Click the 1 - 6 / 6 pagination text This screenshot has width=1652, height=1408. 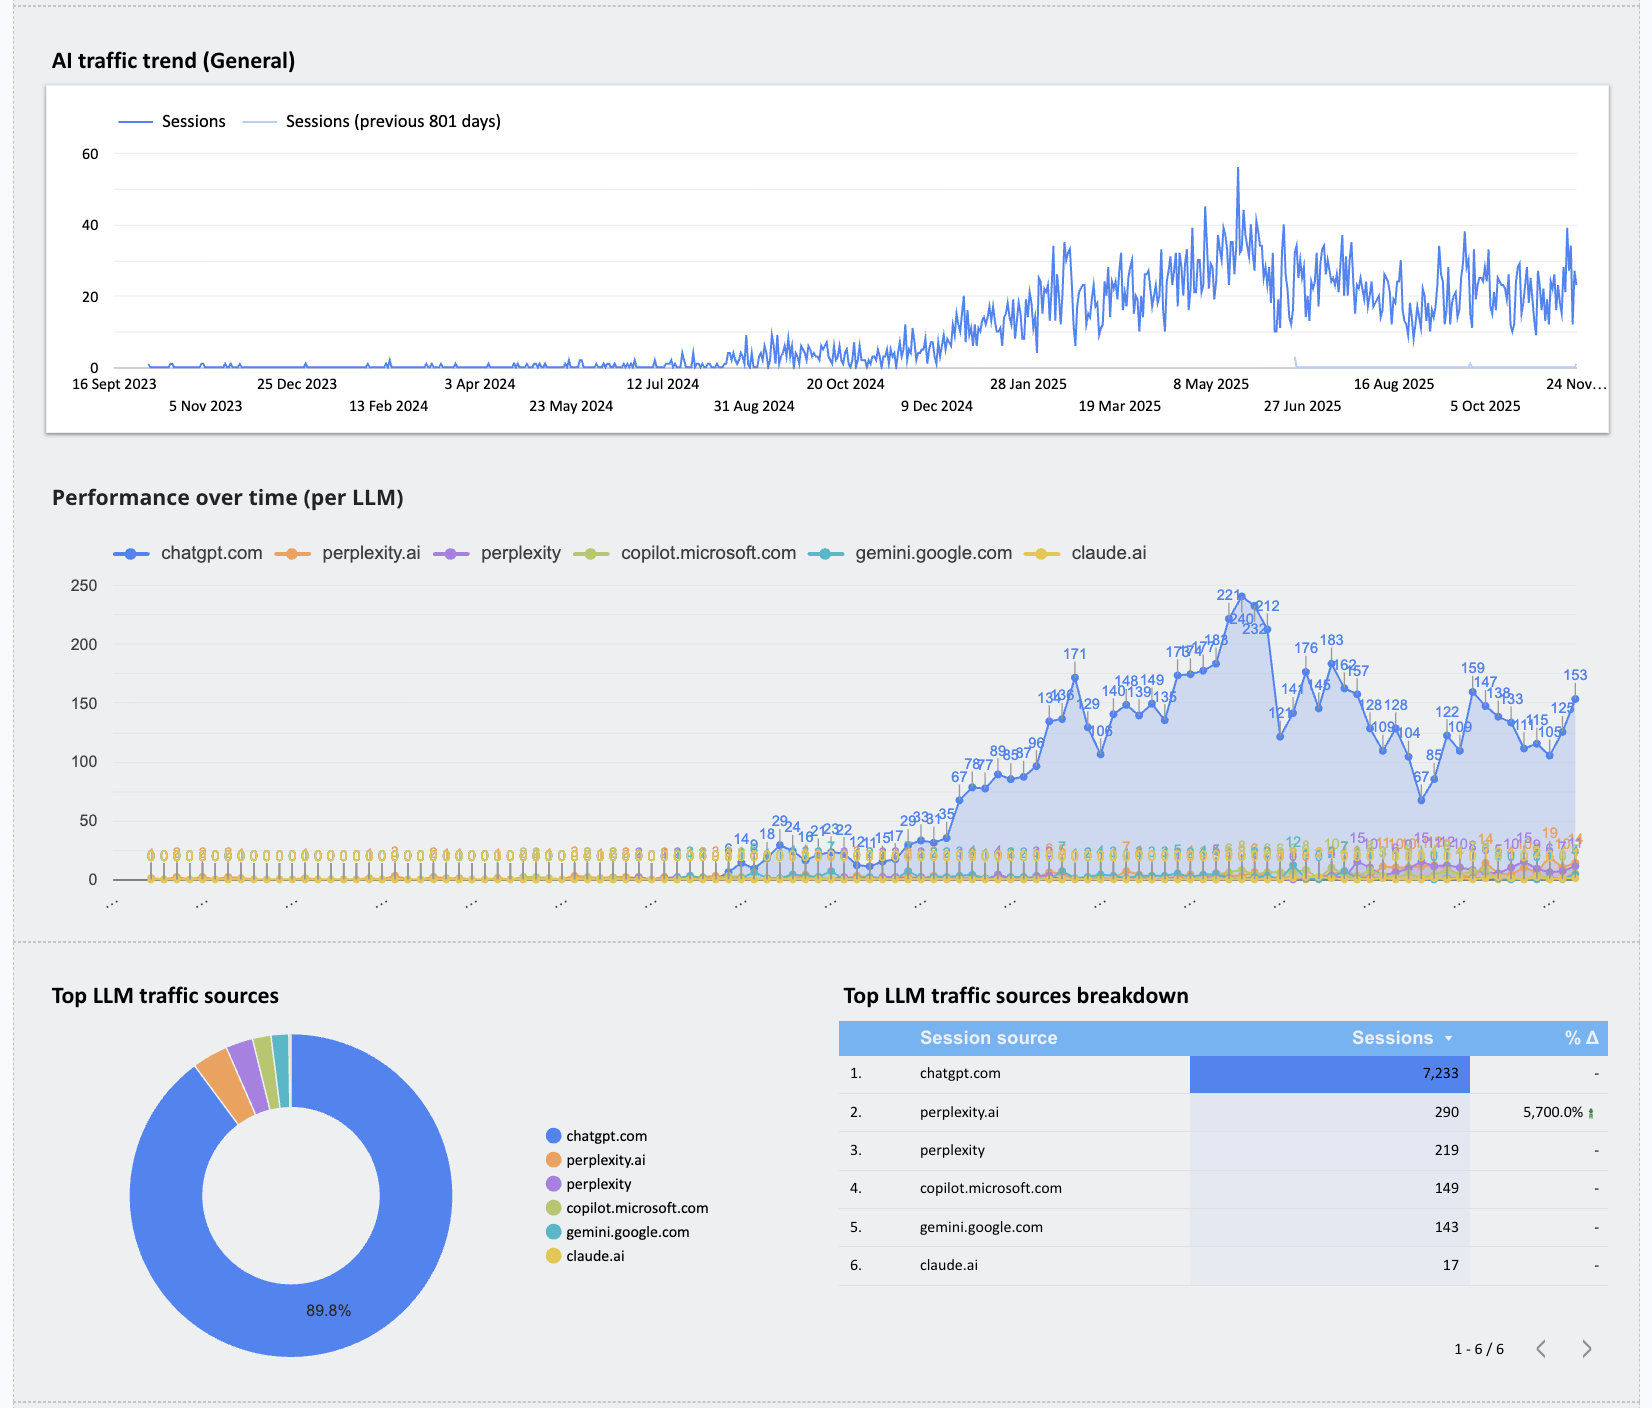[1479, 1349]
